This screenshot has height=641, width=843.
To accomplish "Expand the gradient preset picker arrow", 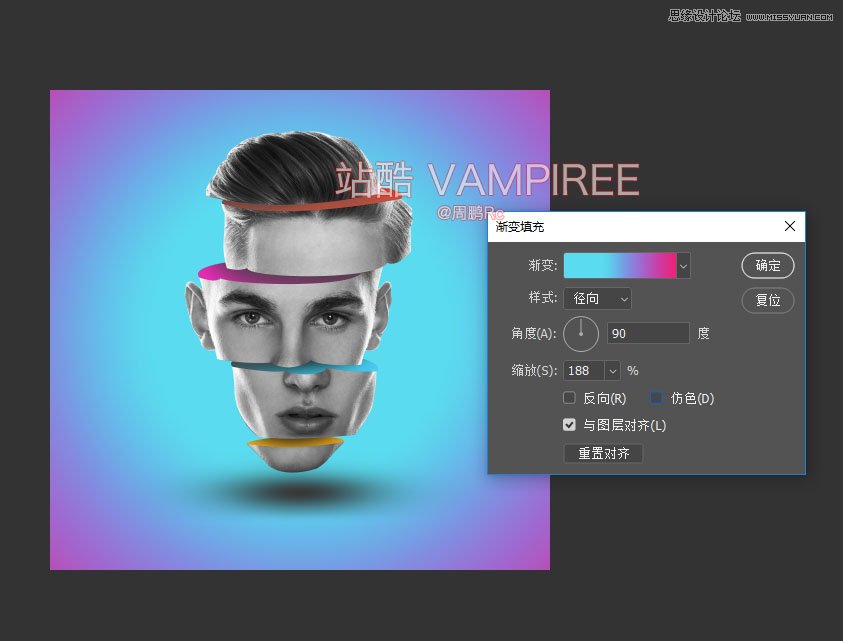I will [x=684, y=265].
